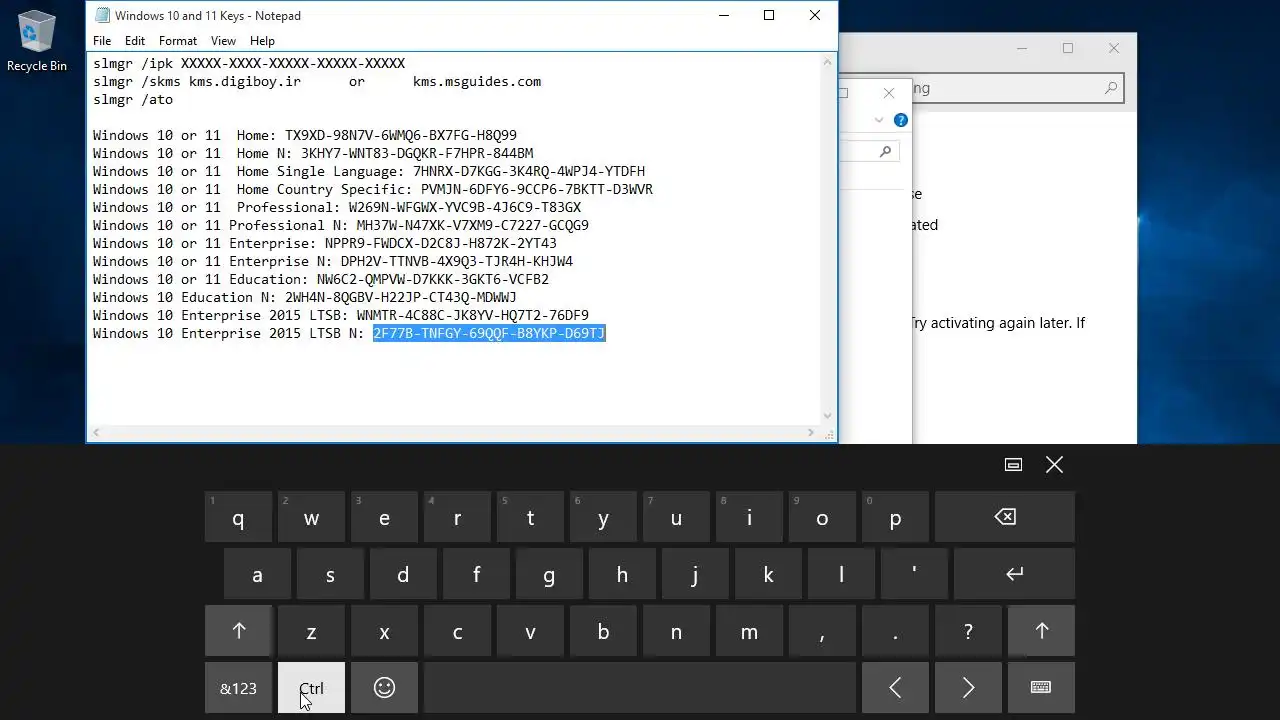Open keyboard layout options key
The width and height of the screenshot is (1280, 720).
(x=1041, y=688)
